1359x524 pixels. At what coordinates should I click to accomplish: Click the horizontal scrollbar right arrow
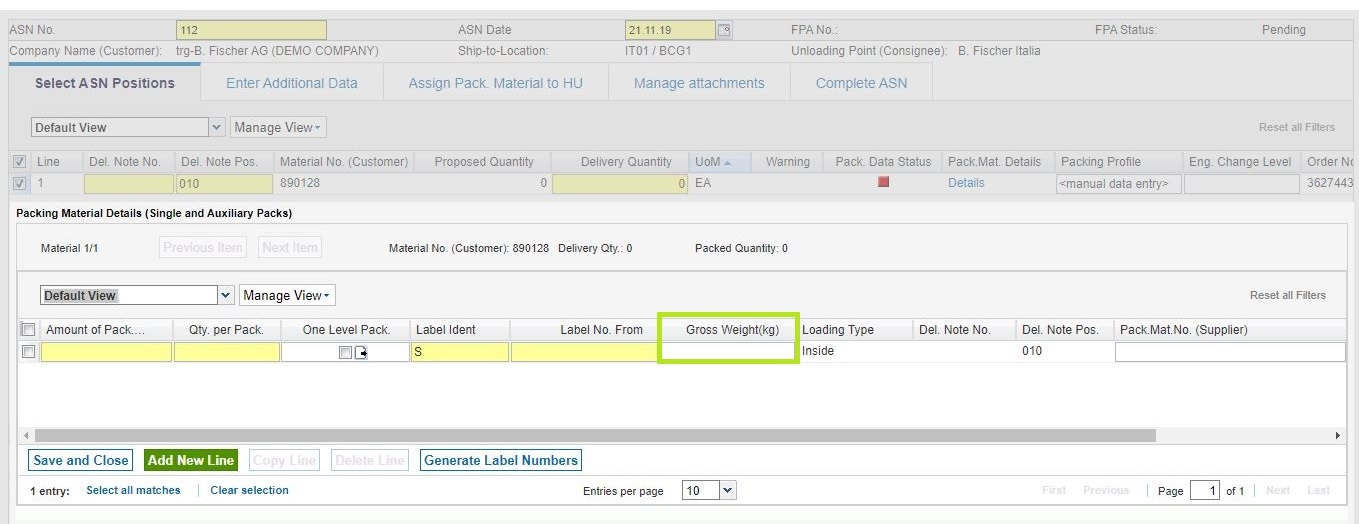coord(1338,436)
